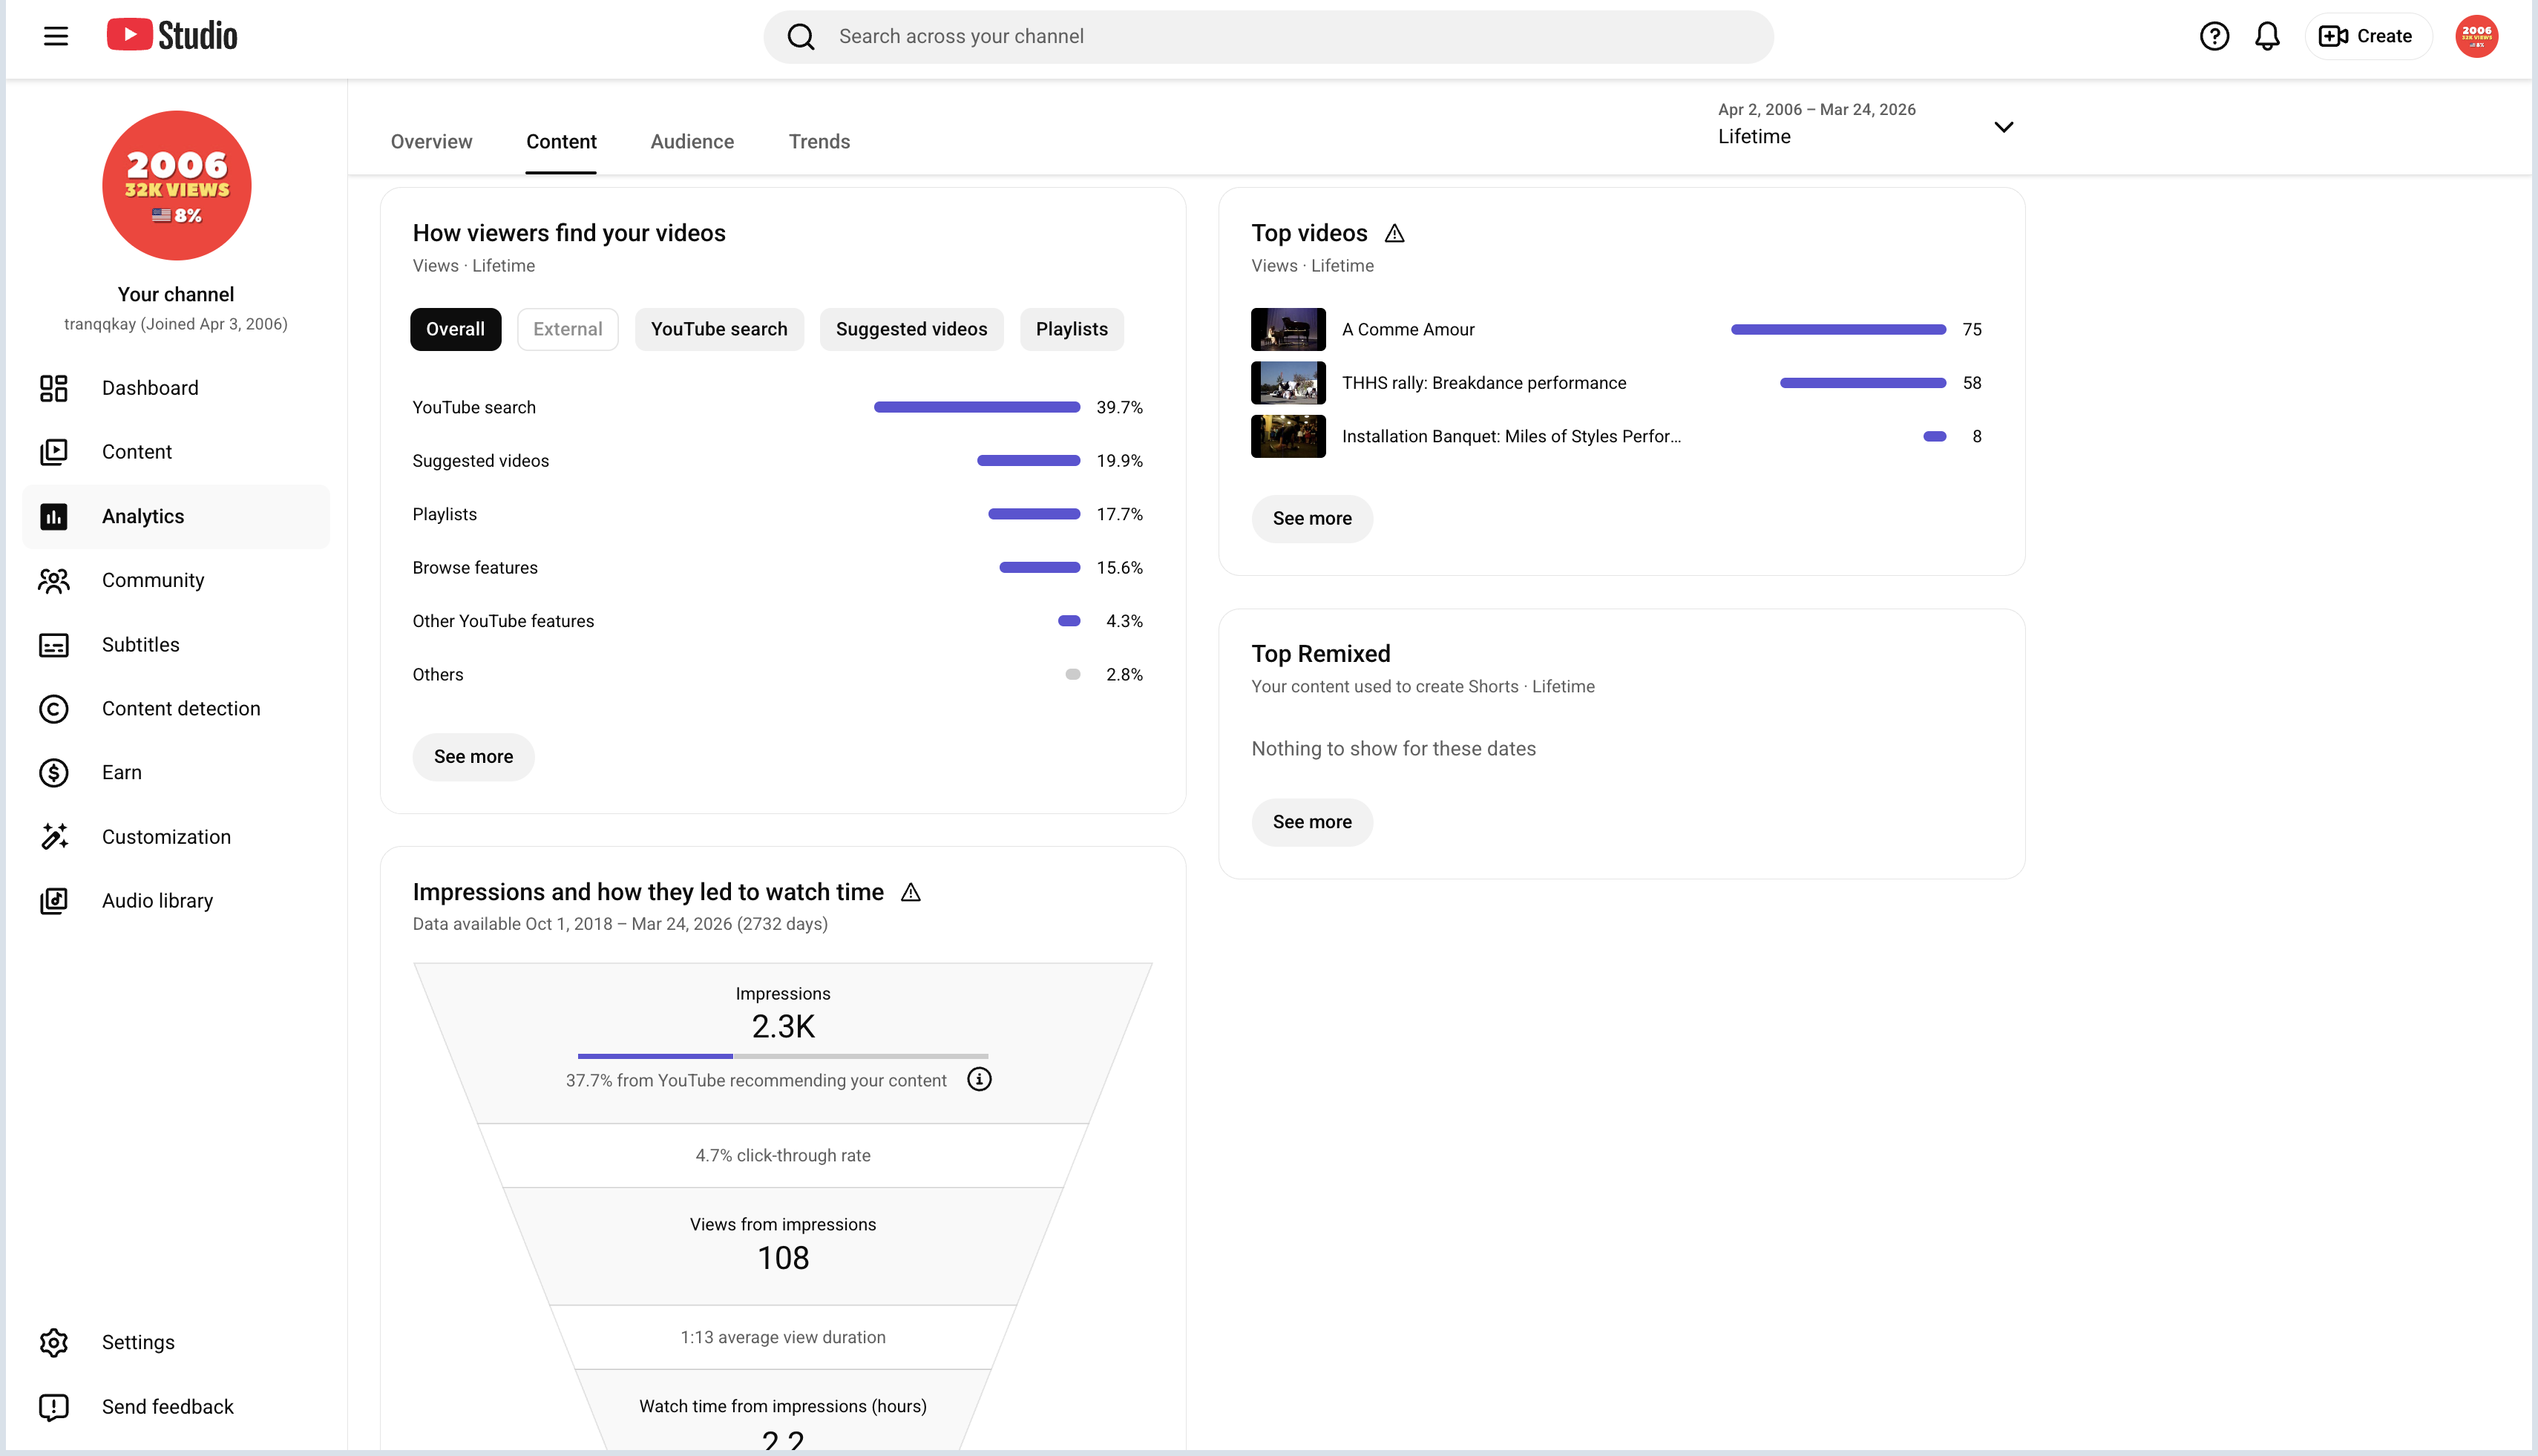
Task: Click the Suggested videos 19.9% bar
Action: pyautogui.click(x=1028, y=461)
